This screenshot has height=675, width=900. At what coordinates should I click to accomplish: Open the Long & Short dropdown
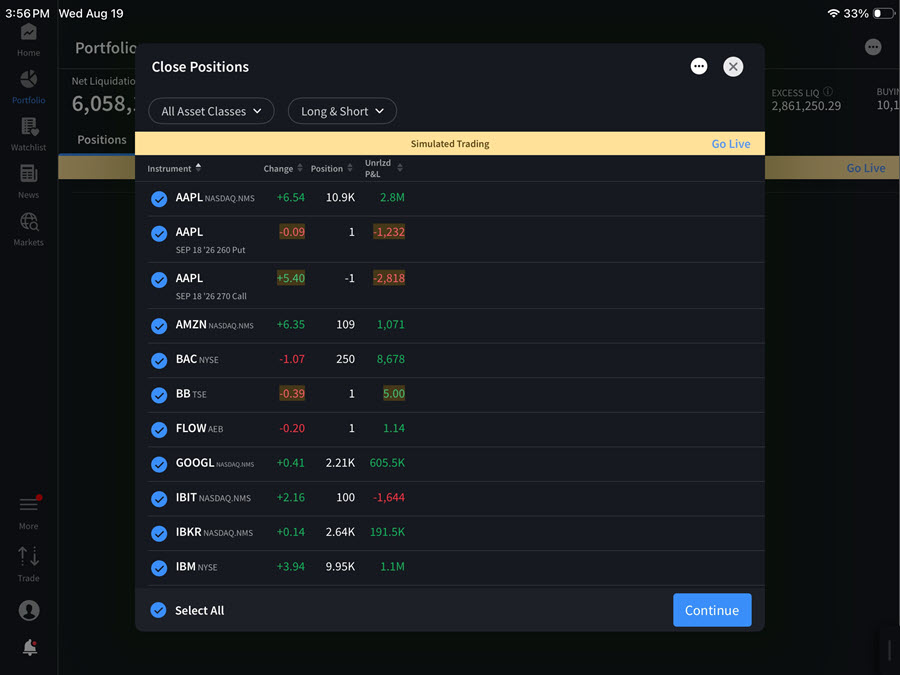tap(342, 111)
